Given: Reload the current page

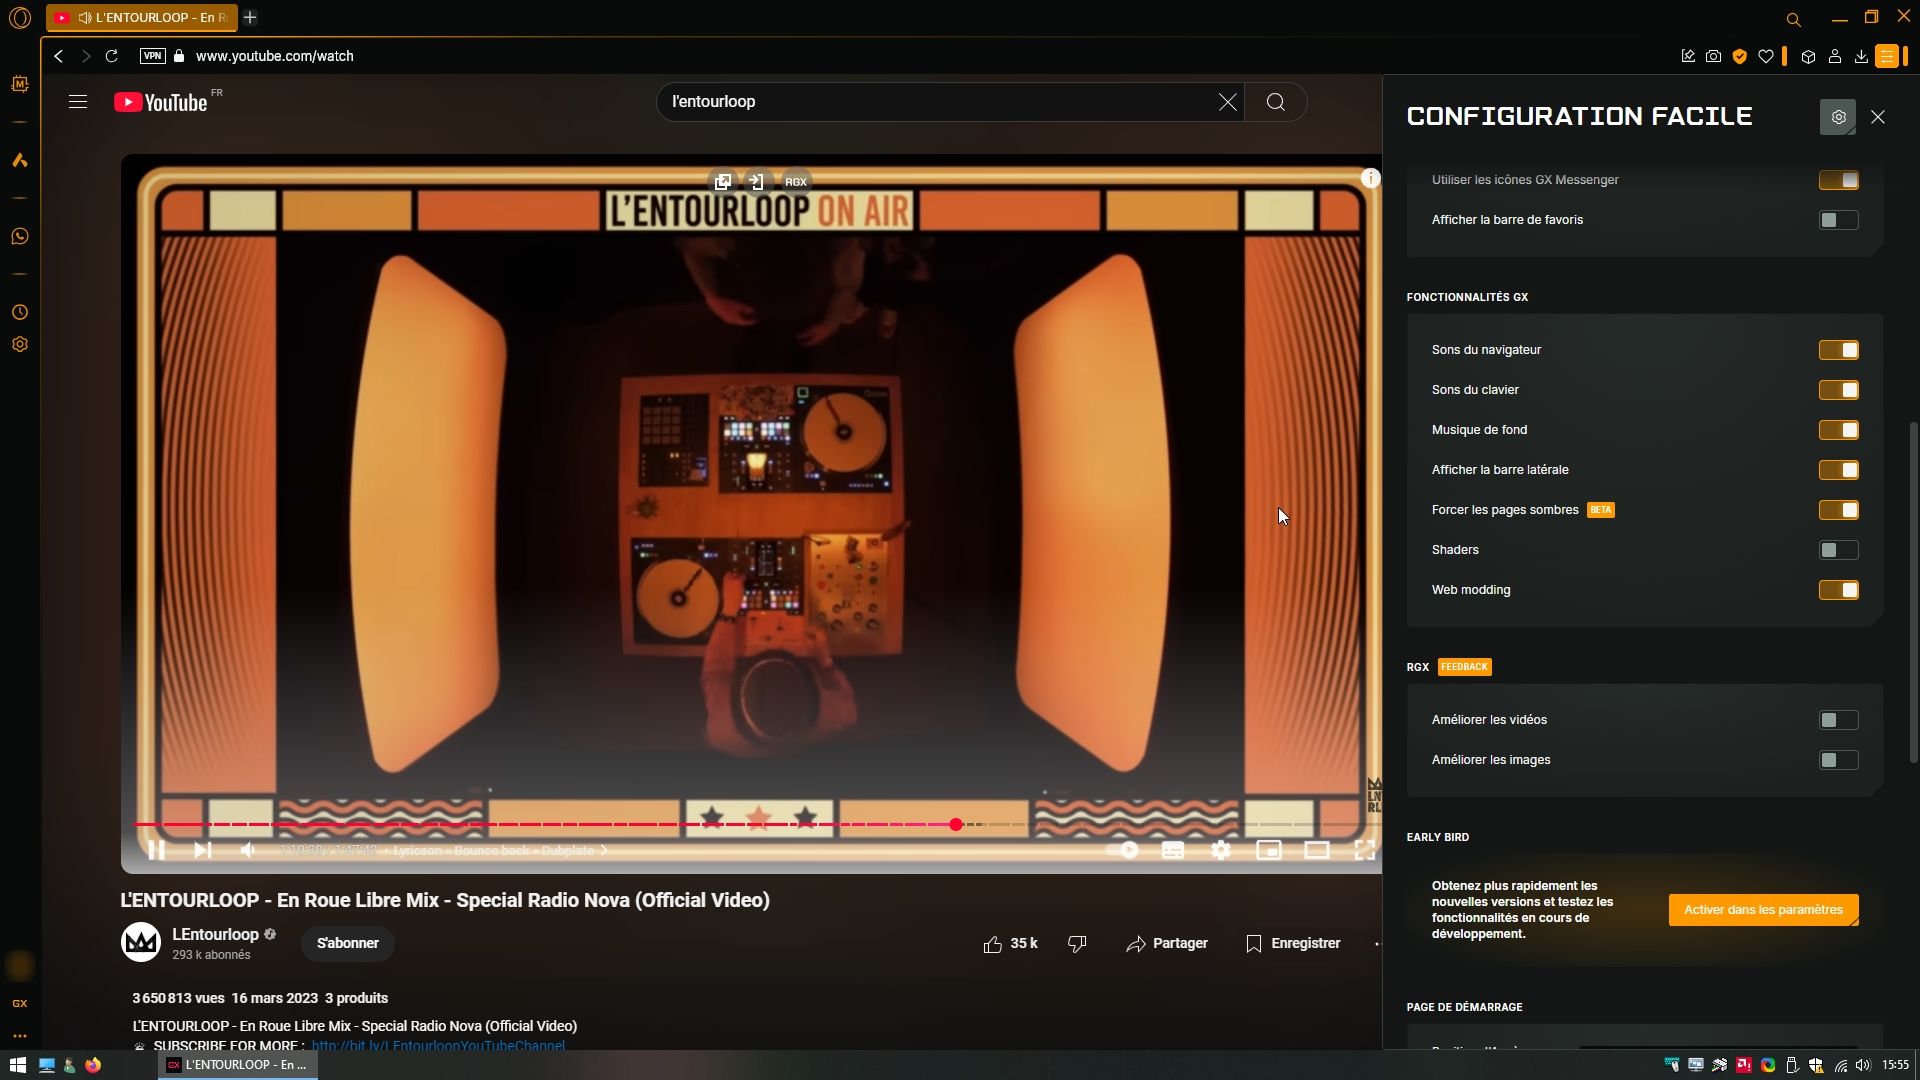Looking at the screenshot, I should point(112,56).
